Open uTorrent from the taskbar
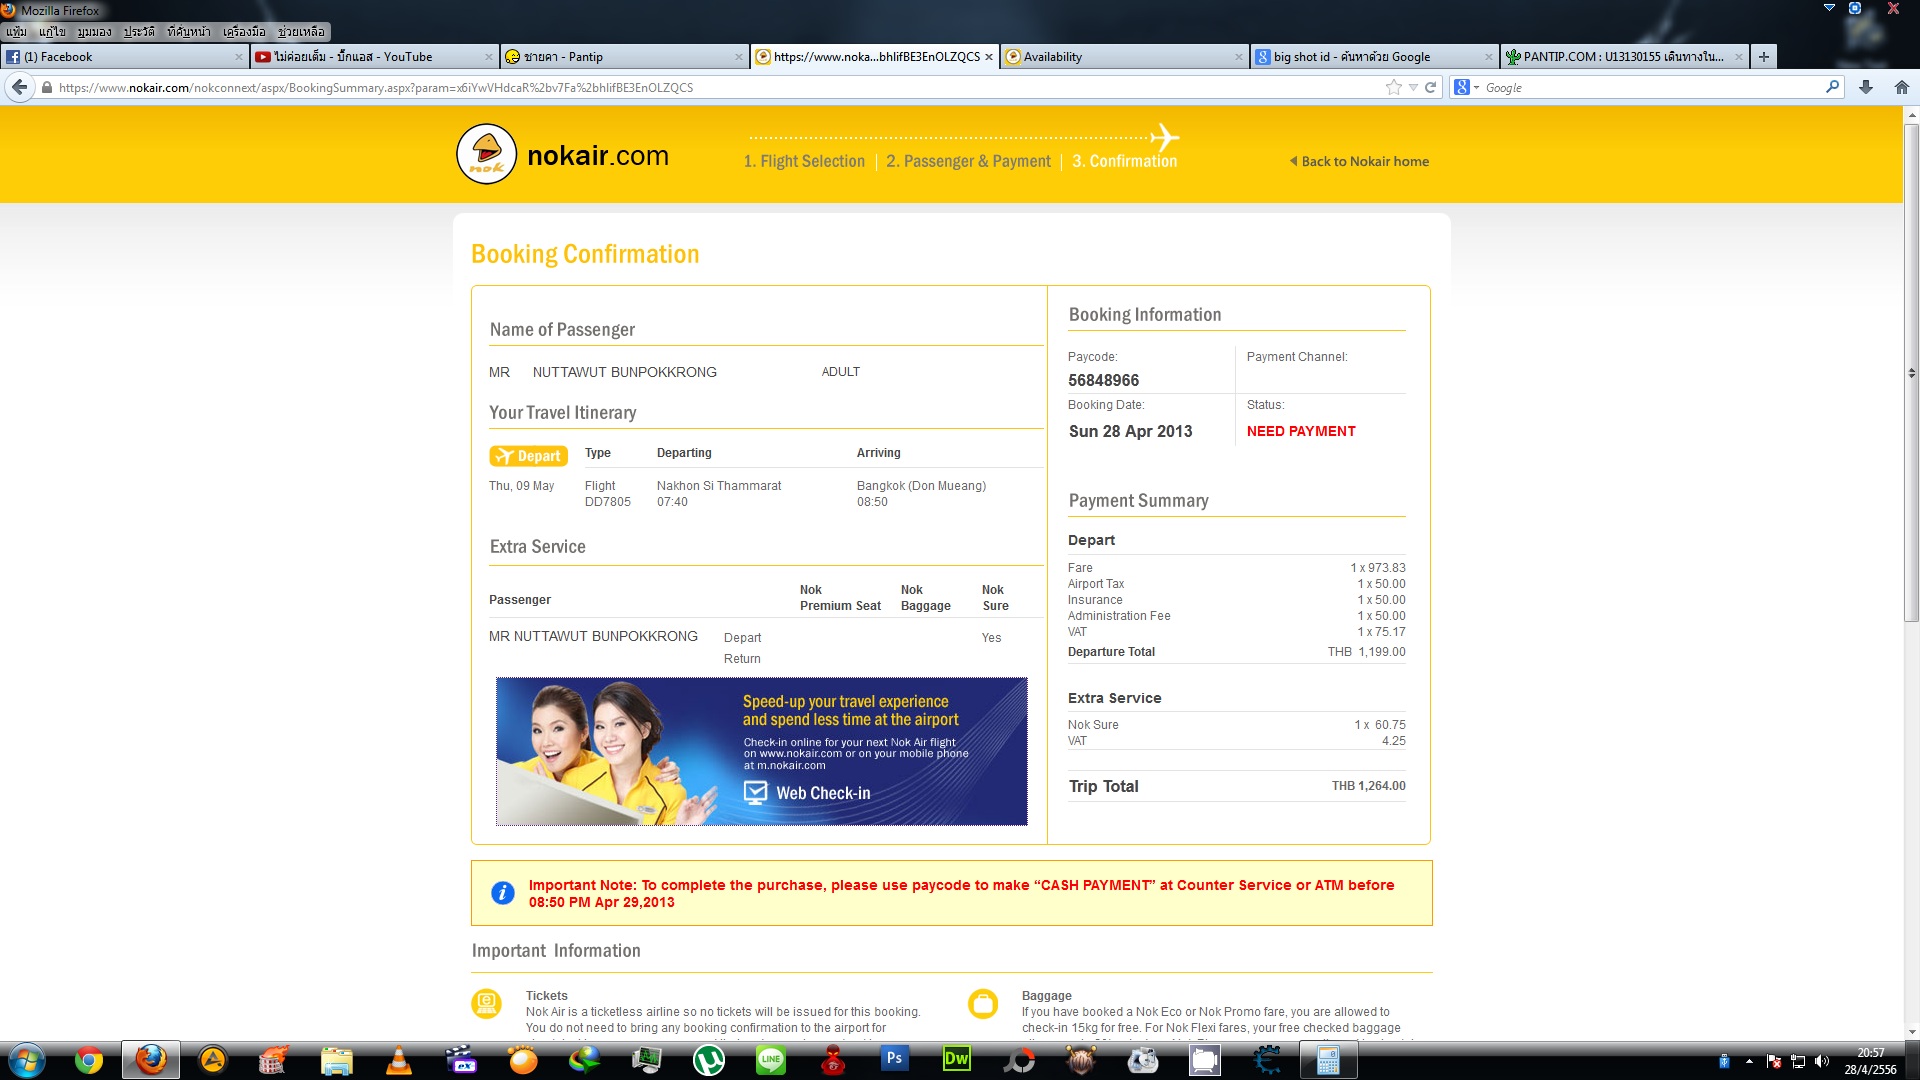The width and height of the screenshot is (1920, 1080). [x=709, y=1060]
